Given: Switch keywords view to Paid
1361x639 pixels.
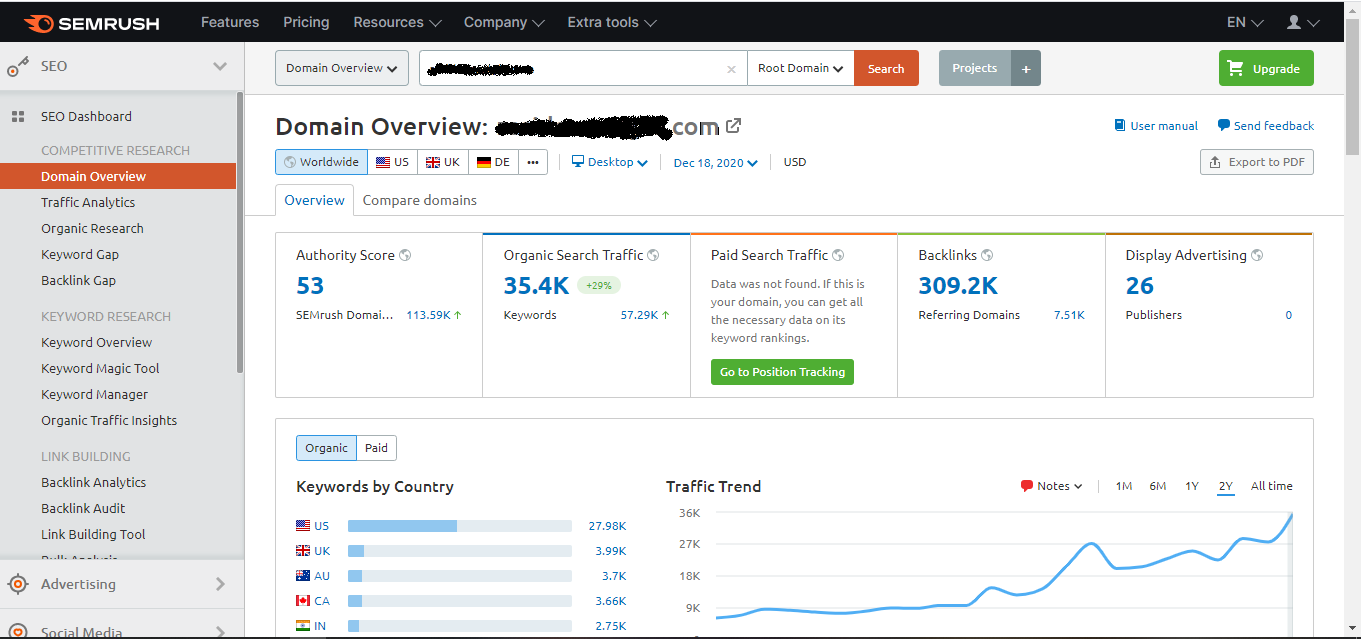Looking at the screenshot, I should (376, 448).
